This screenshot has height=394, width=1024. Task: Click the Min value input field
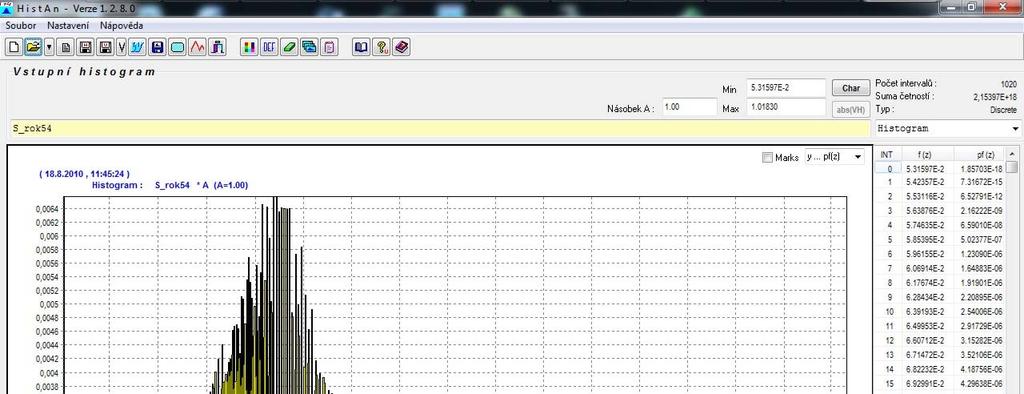(x=786, y=88)
